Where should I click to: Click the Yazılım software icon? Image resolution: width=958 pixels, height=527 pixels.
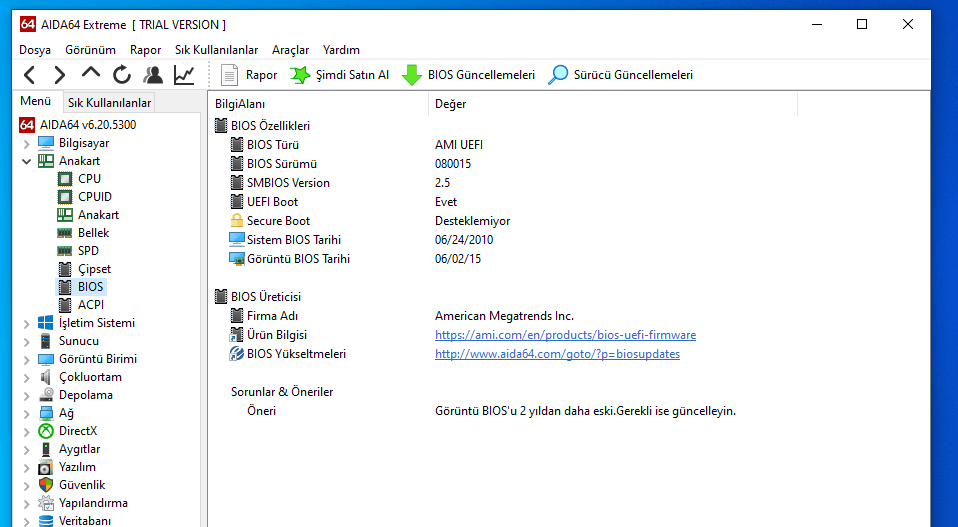click(46, 467)
